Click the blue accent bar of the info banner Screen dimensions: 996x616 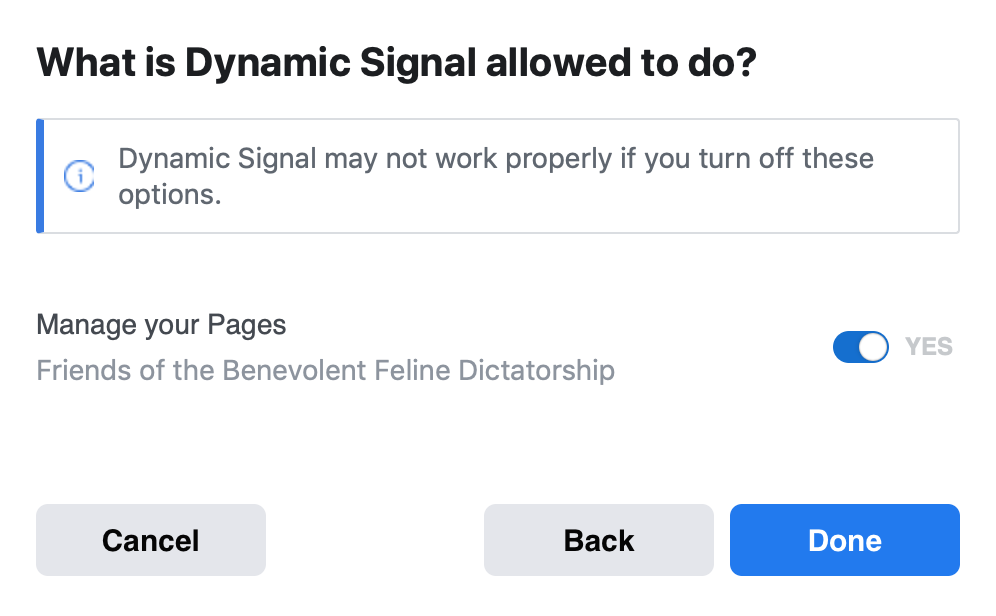click(40, 176)
